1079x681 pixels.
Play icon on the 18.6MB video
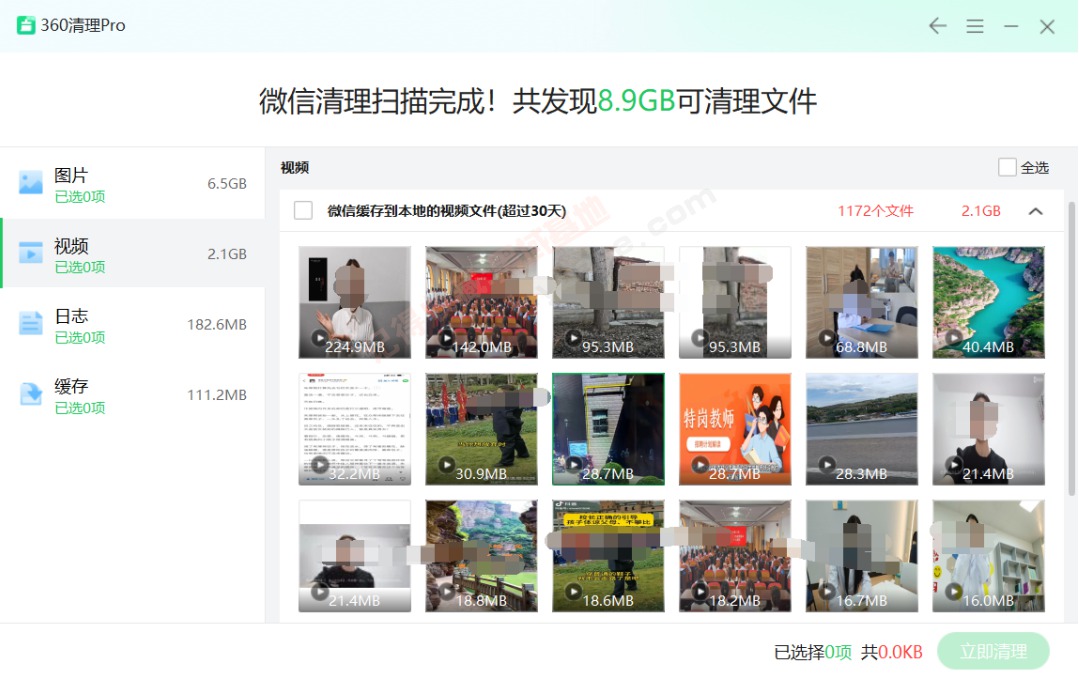573,591
